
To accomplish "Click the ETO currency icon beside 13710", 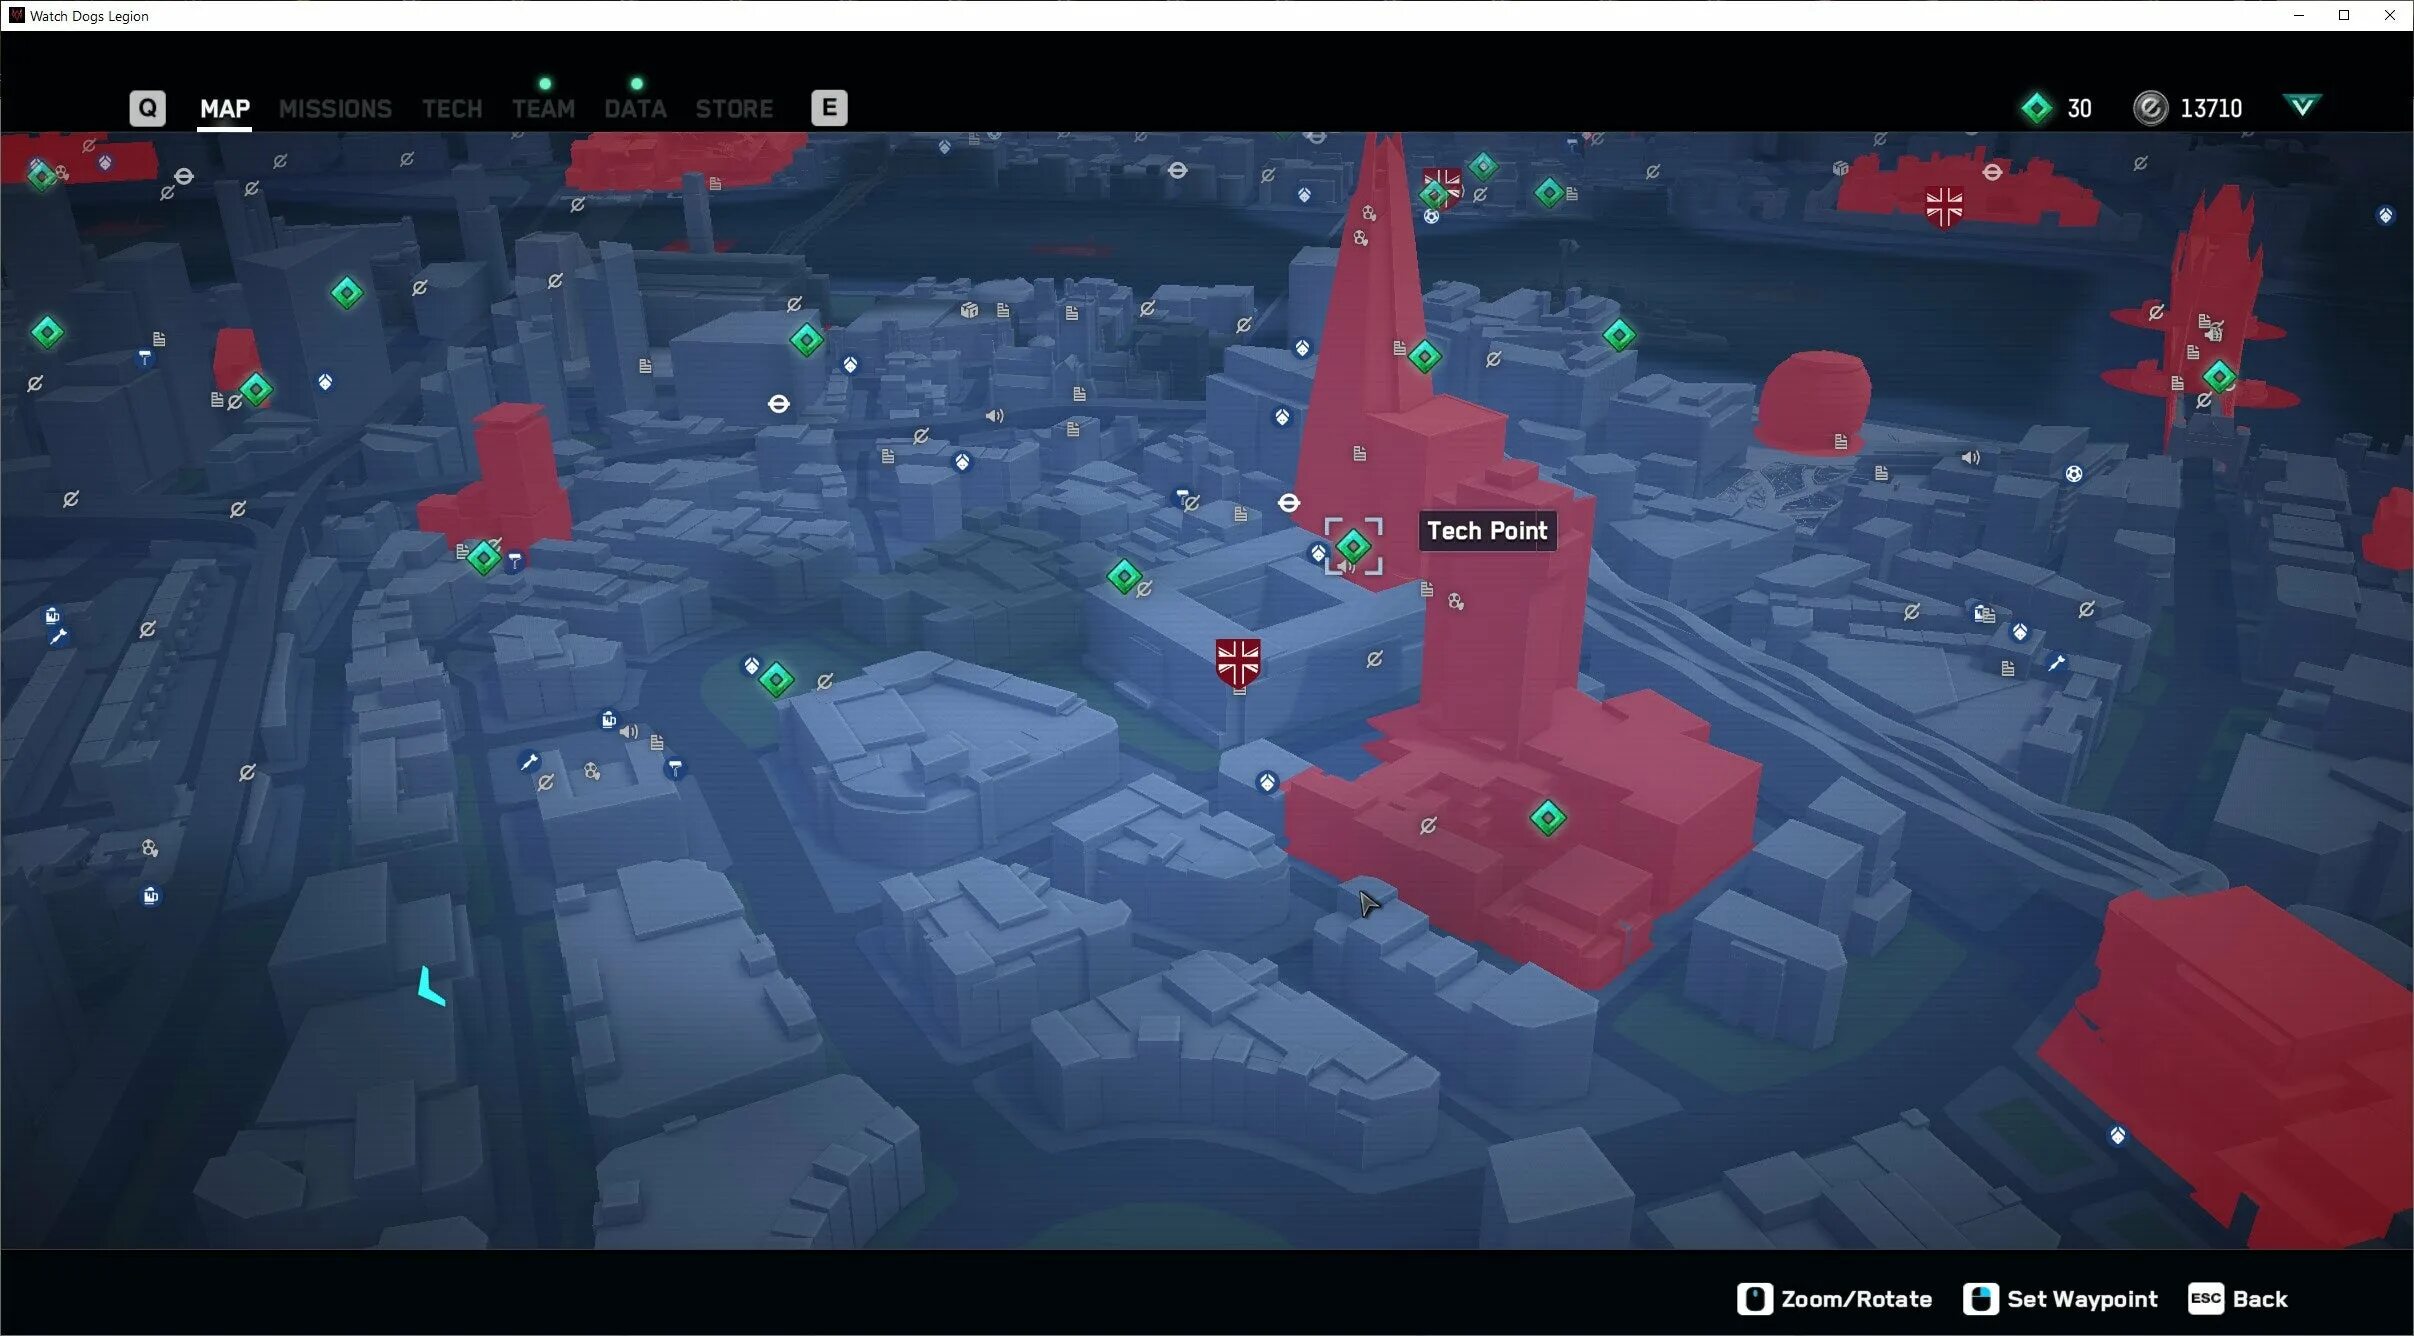I will 2150,108.
